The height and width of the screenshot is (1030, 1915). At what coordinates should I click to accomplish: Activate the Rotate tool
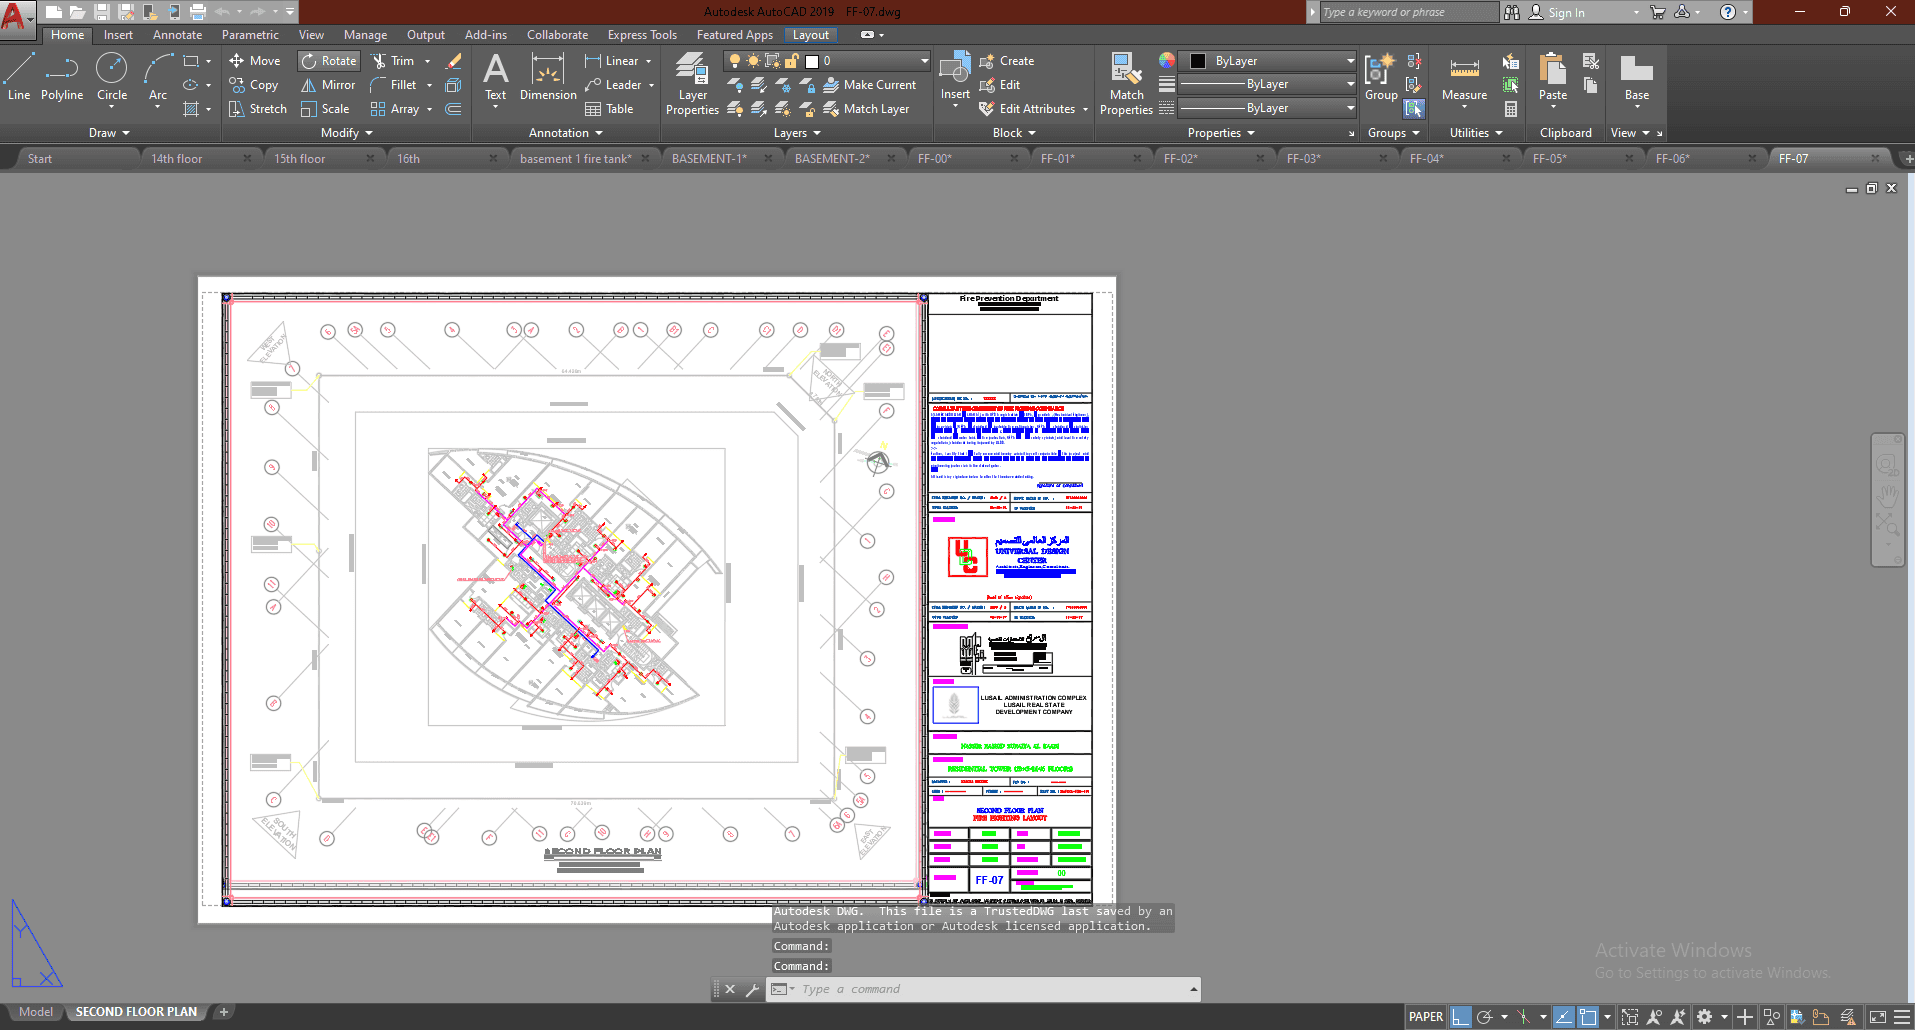point(329,61)
